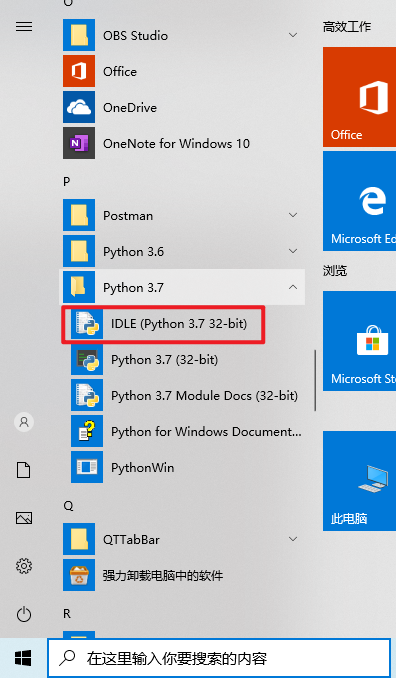Viewport: 396px width, 678px height.
Task: Click the 强力卸载电脑中的软件 label
Action: click(163, 576)
